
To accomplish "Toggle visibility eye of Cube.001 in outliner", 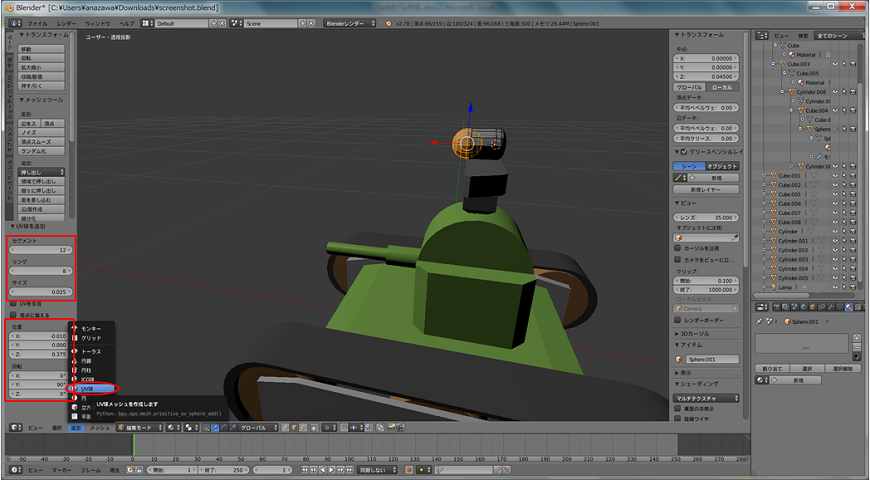I will coord(834,176).
